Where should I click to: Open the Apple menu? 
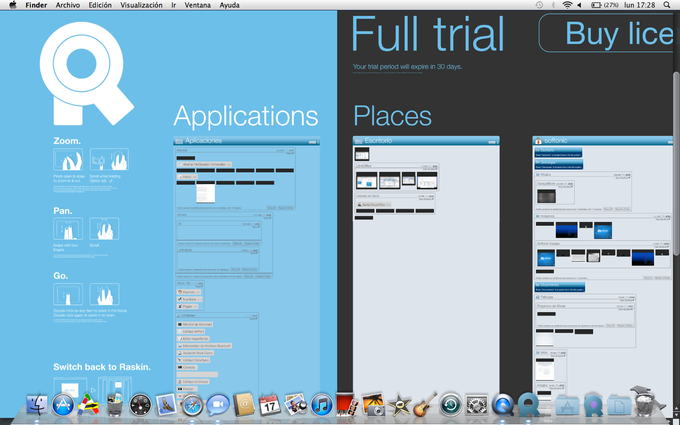13,5
